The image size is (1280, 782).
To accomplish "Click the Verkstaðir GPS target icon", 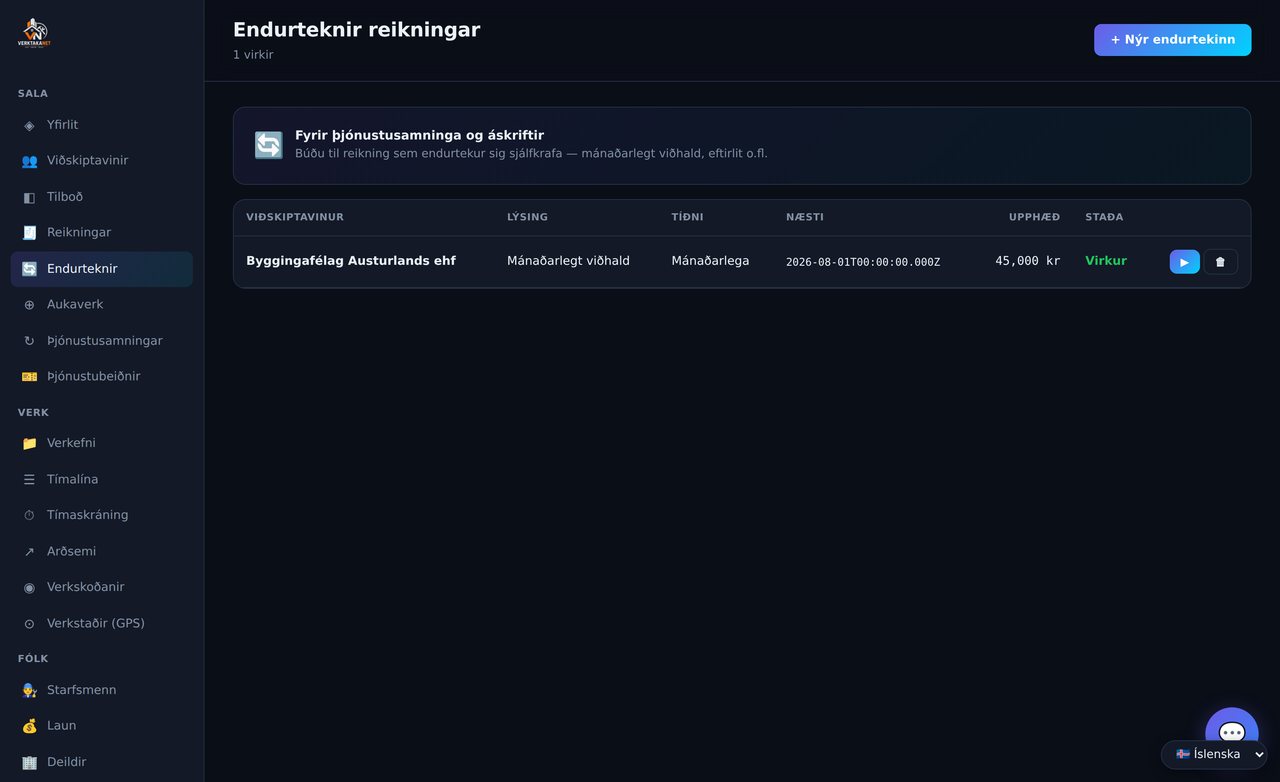I will (29, 623).
